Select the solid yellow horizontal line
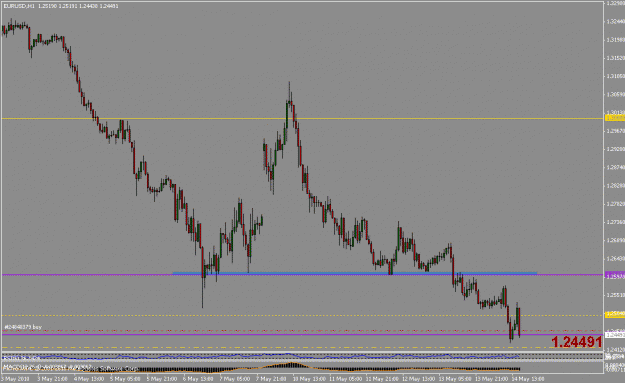The width and height of the screenshot is (625, 383). coord(303,118)
